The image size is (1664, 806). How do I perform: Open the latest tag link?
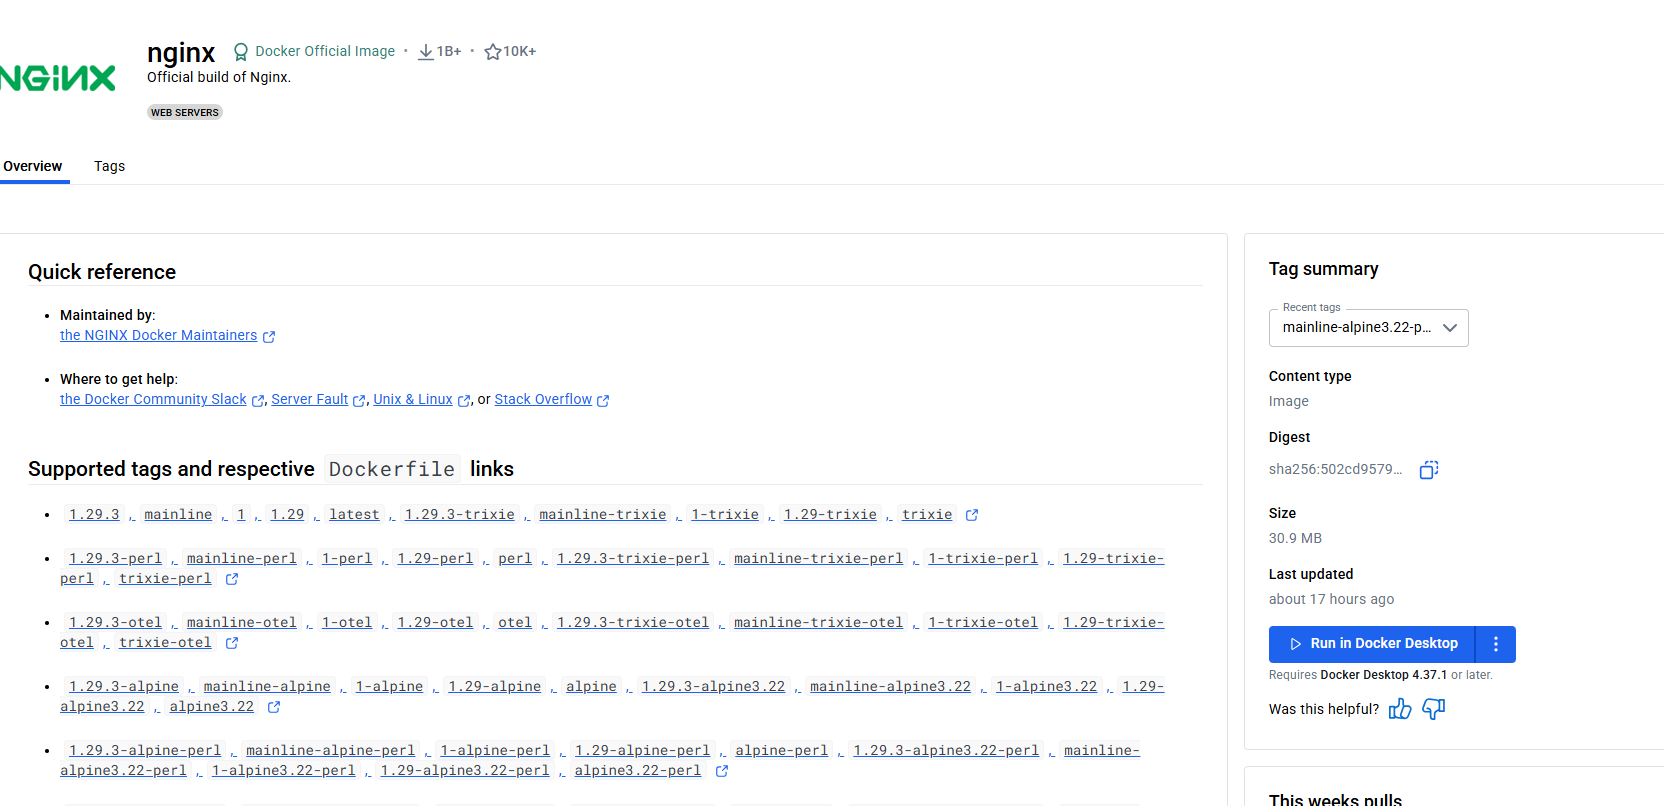click(354, 514)
